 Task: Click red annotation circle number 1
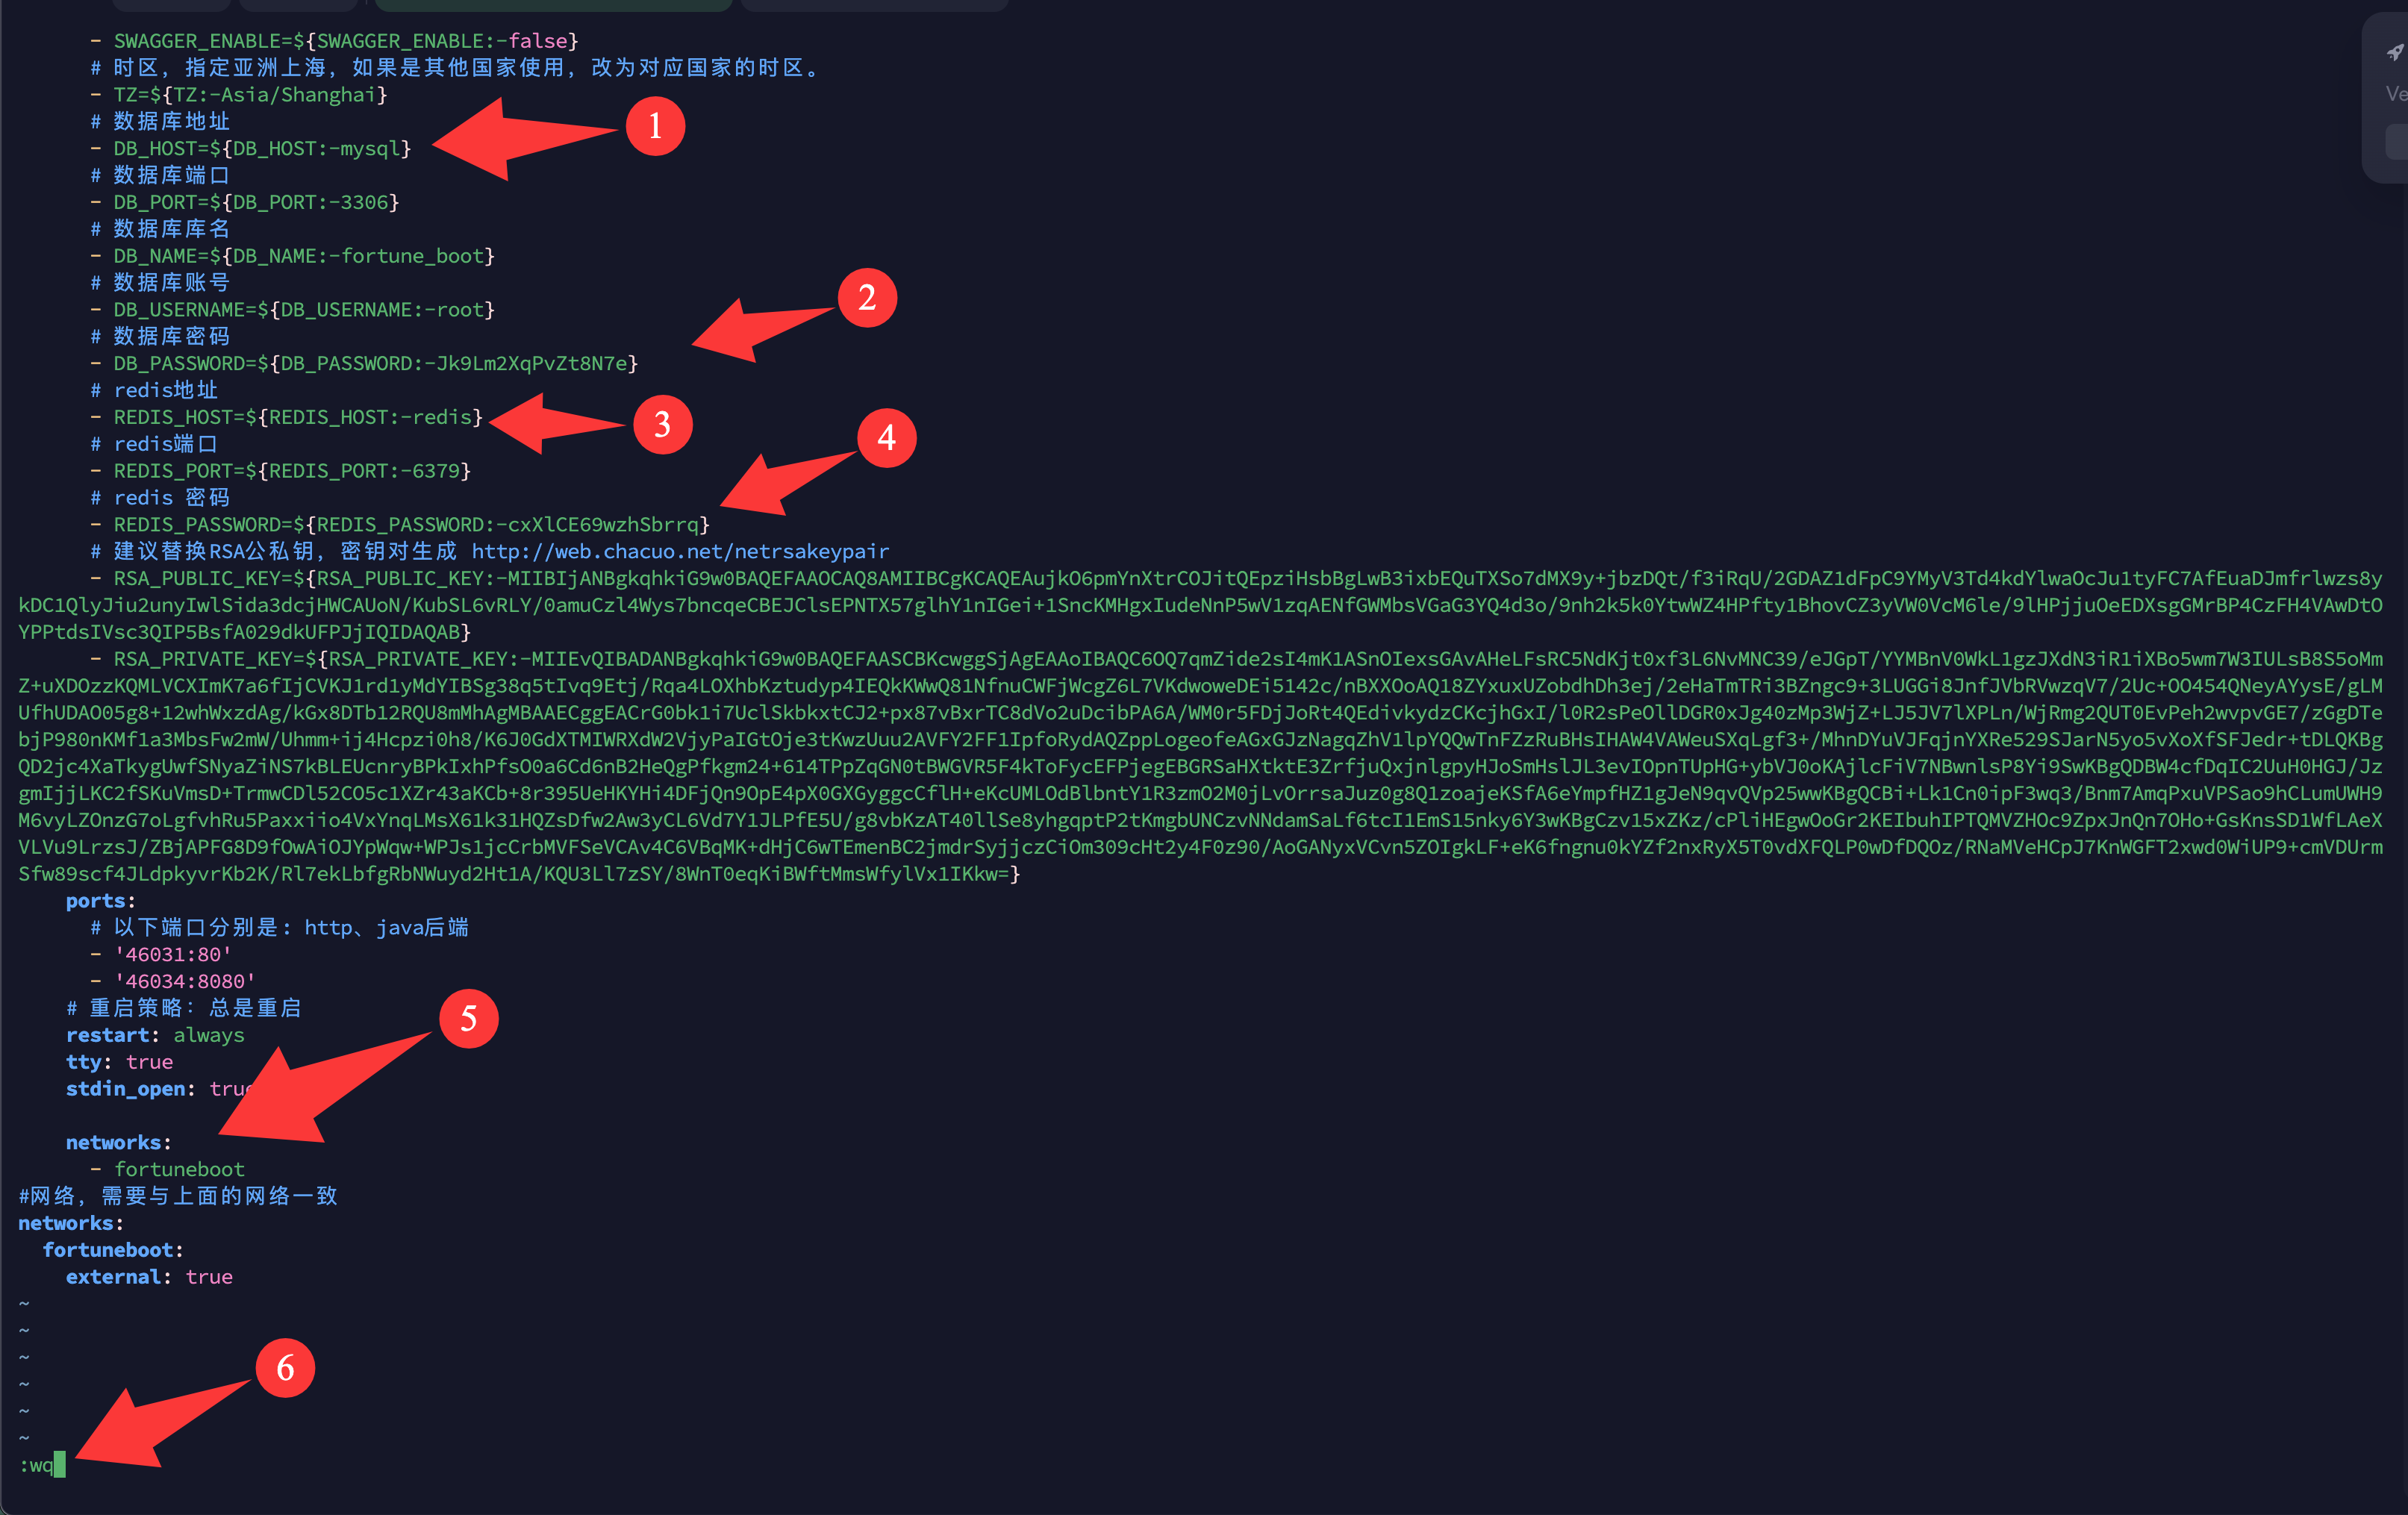[x=655, y=126]
